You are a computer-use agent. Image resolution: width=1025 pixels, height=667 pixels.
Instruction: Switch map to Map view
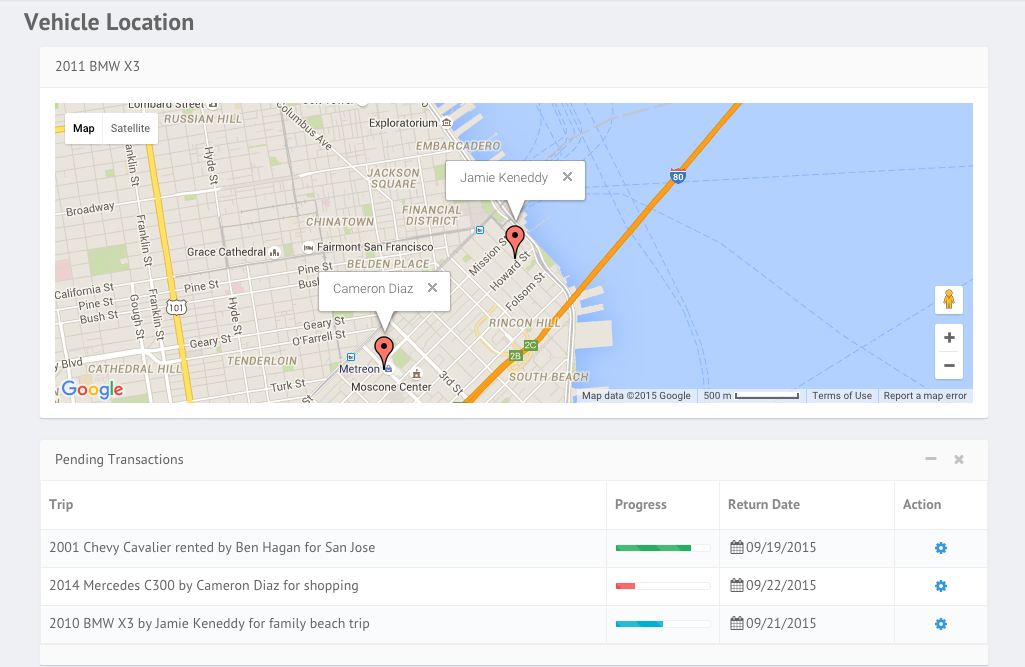click(x=84, y=128)
